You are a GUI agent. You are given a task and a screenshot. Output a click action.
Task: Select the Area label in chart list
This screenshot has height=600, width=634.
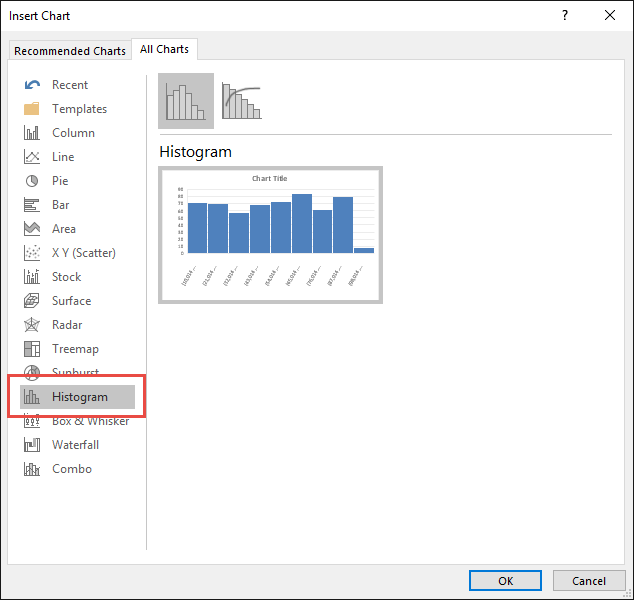pos(64,229)
